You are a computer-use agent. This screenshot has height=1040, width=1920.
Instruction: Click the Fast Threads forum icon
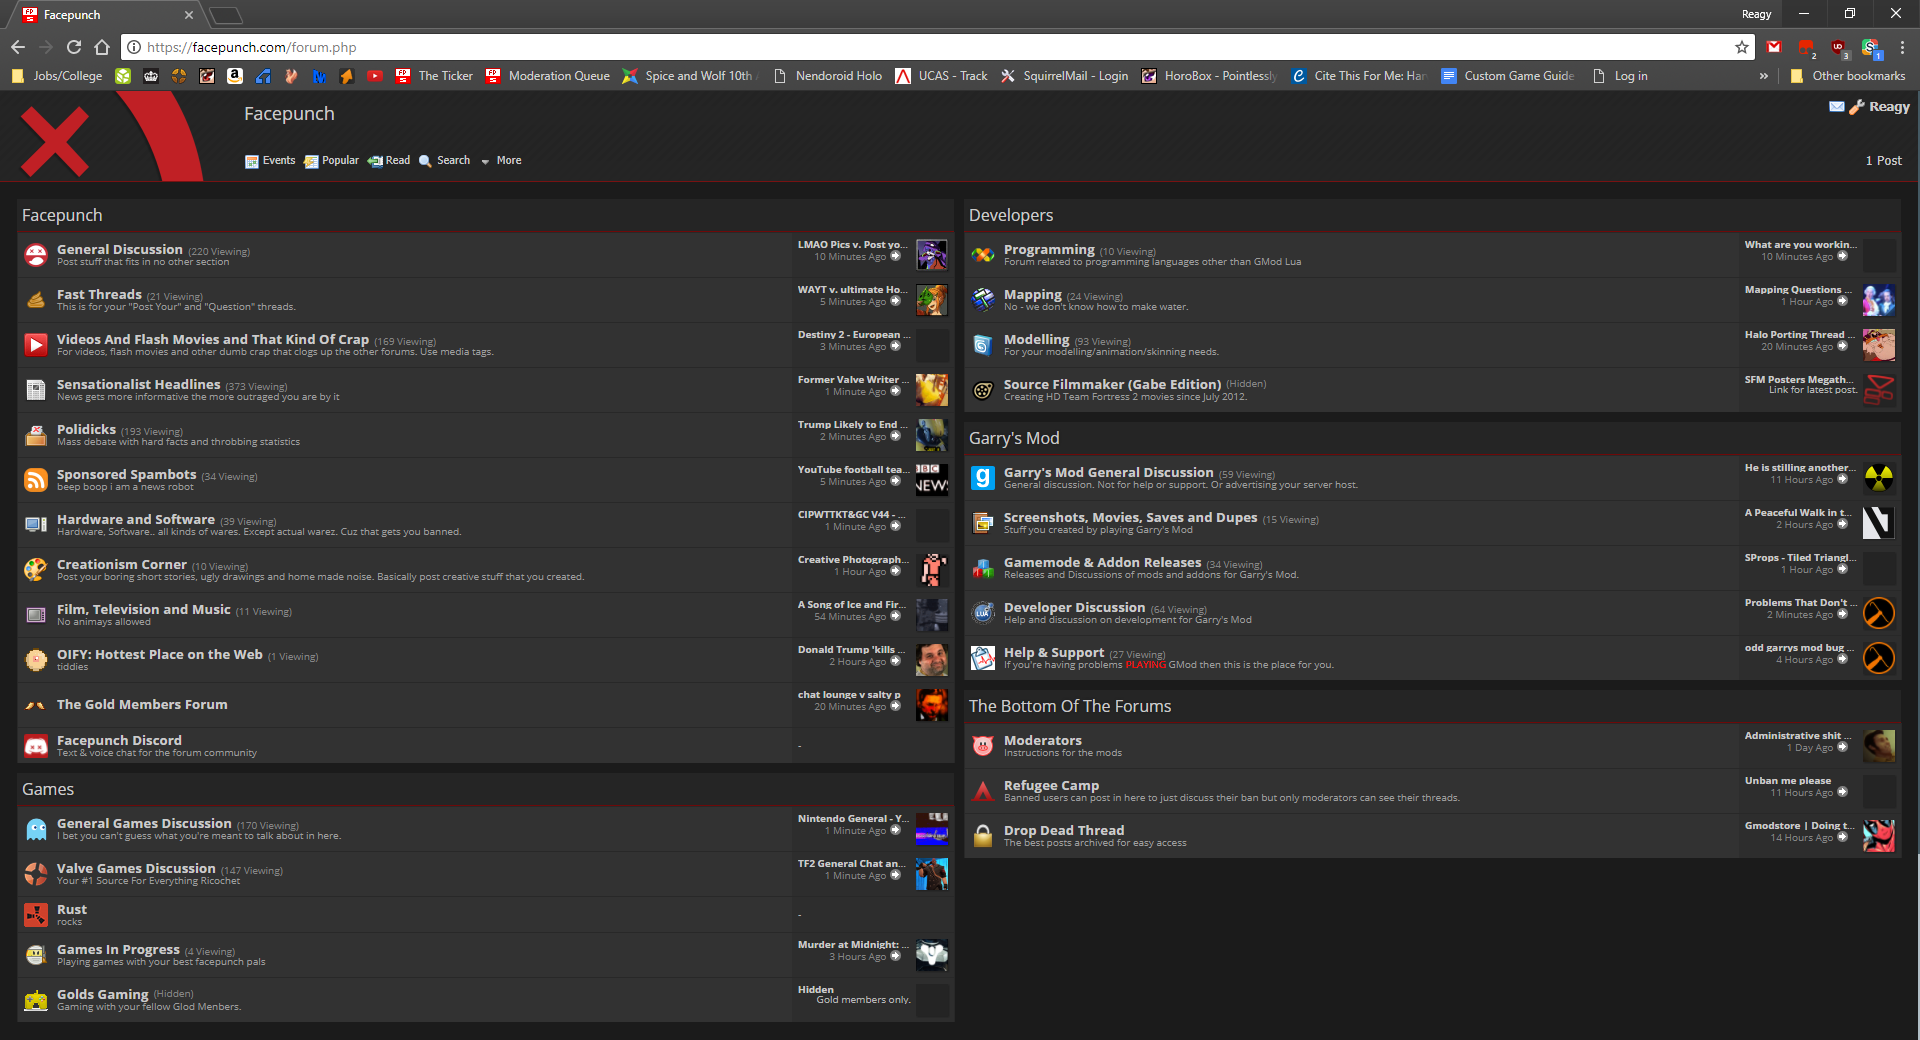pos(36,300)
